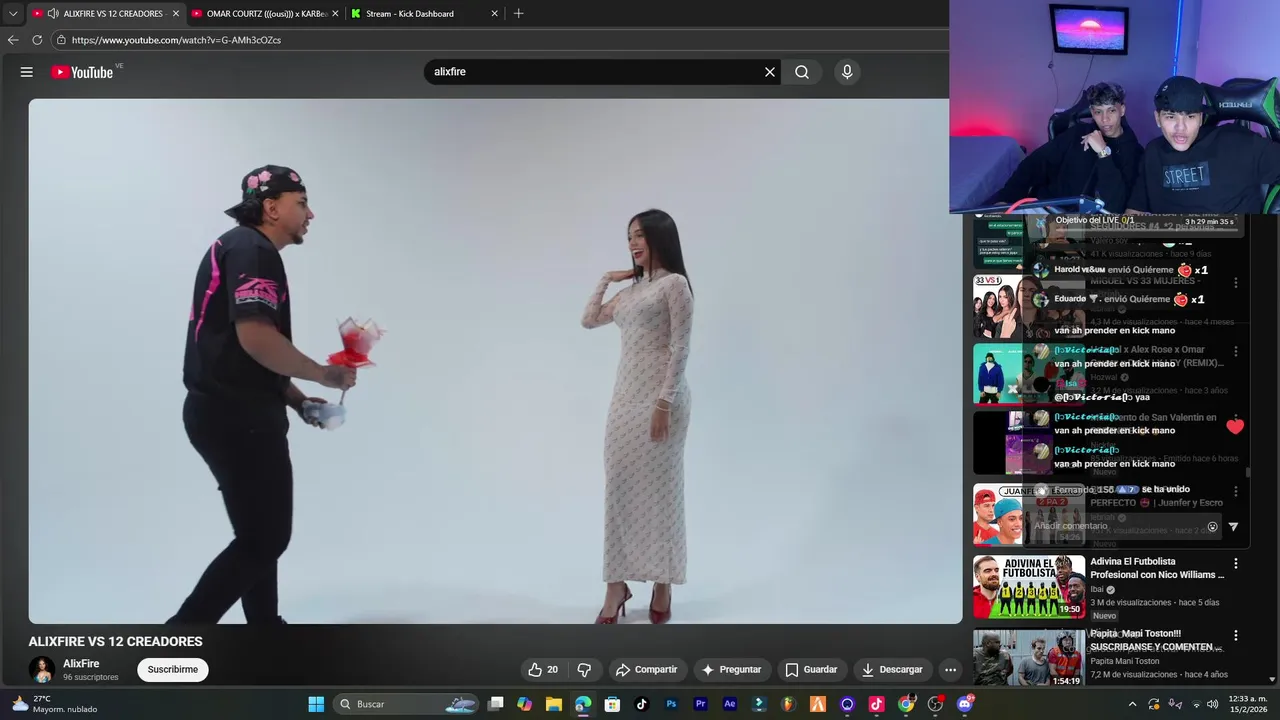Viewport: 1280px width, 720px height.
Task: Open Microsoft Store from the taskbar
Action: pyautogui.click(x=612, y=704)
